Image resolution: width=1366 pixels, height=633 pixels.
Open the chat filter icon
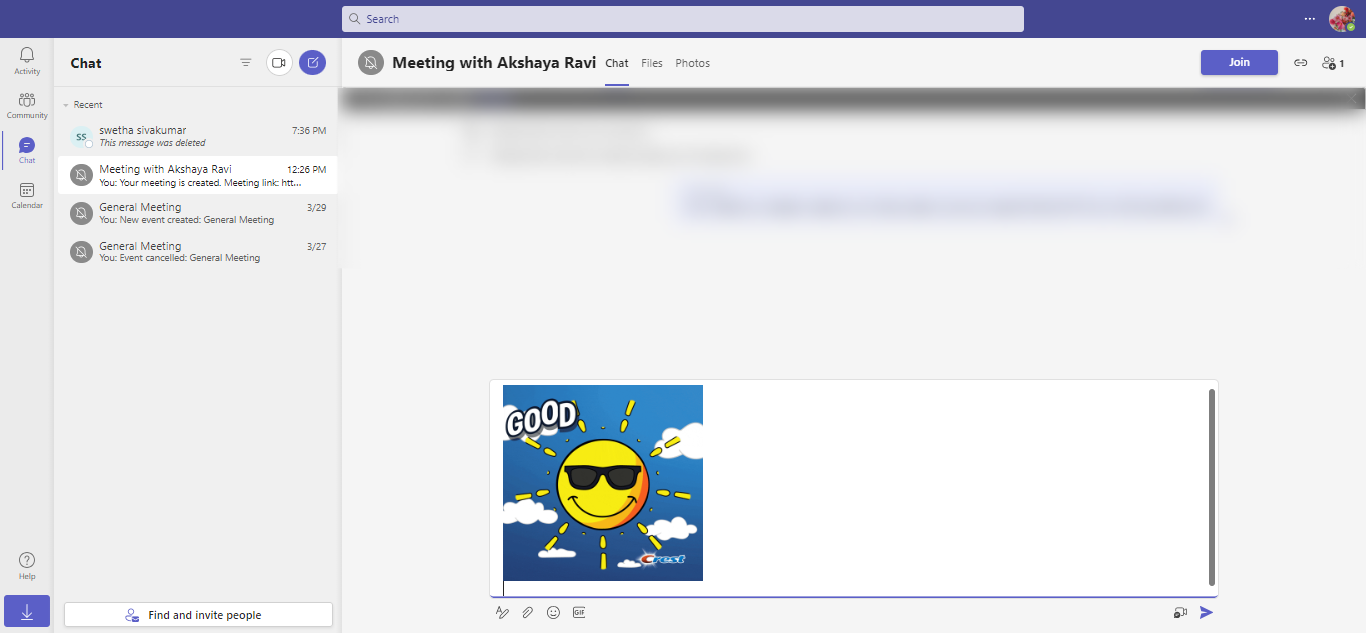246,62
